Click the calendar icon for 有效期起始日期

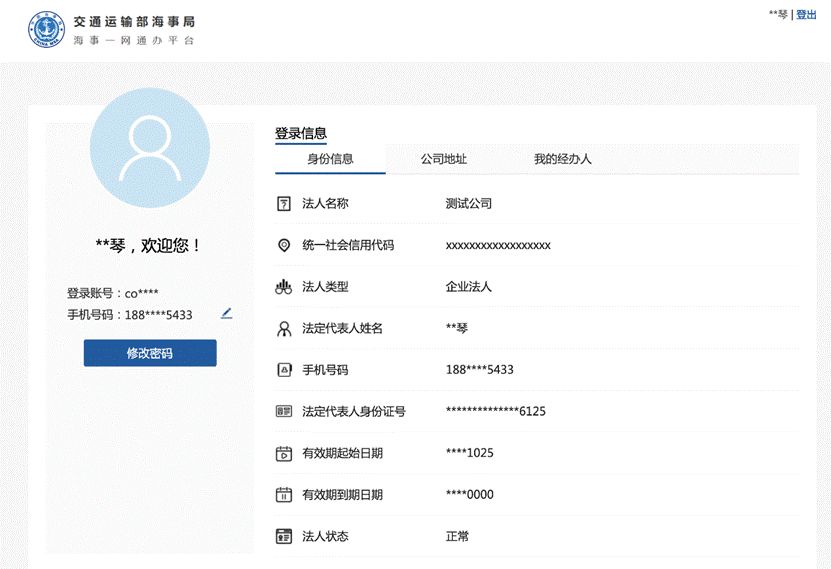283,453
